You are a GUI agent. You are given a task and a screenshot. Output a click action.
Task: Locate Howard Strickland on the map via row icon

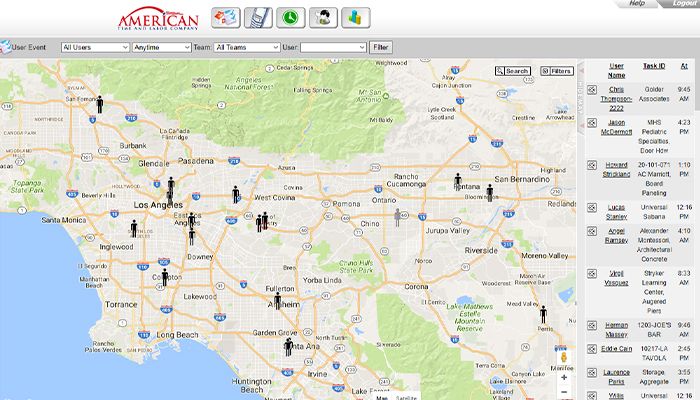click(x=592, y=165)
